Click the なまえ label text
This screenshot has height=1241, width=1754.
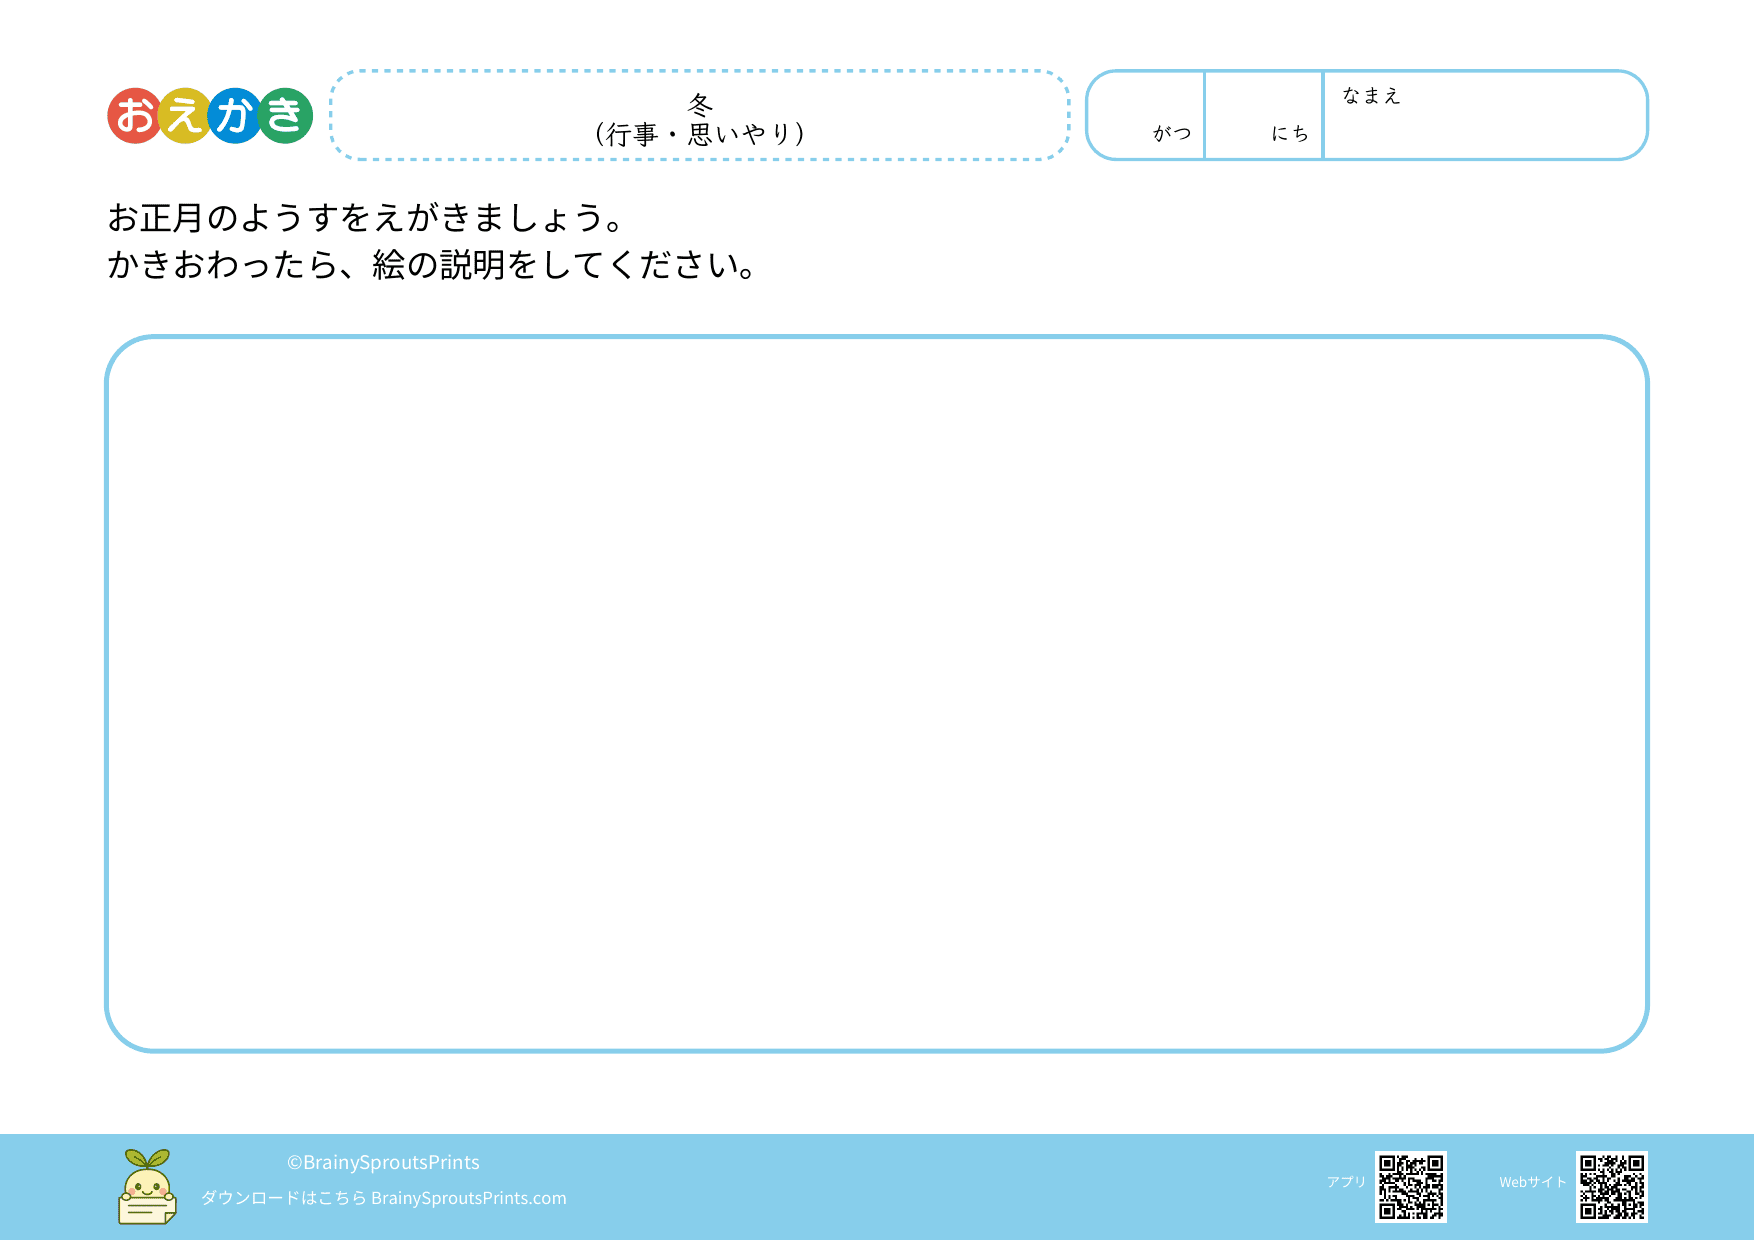1371,96
